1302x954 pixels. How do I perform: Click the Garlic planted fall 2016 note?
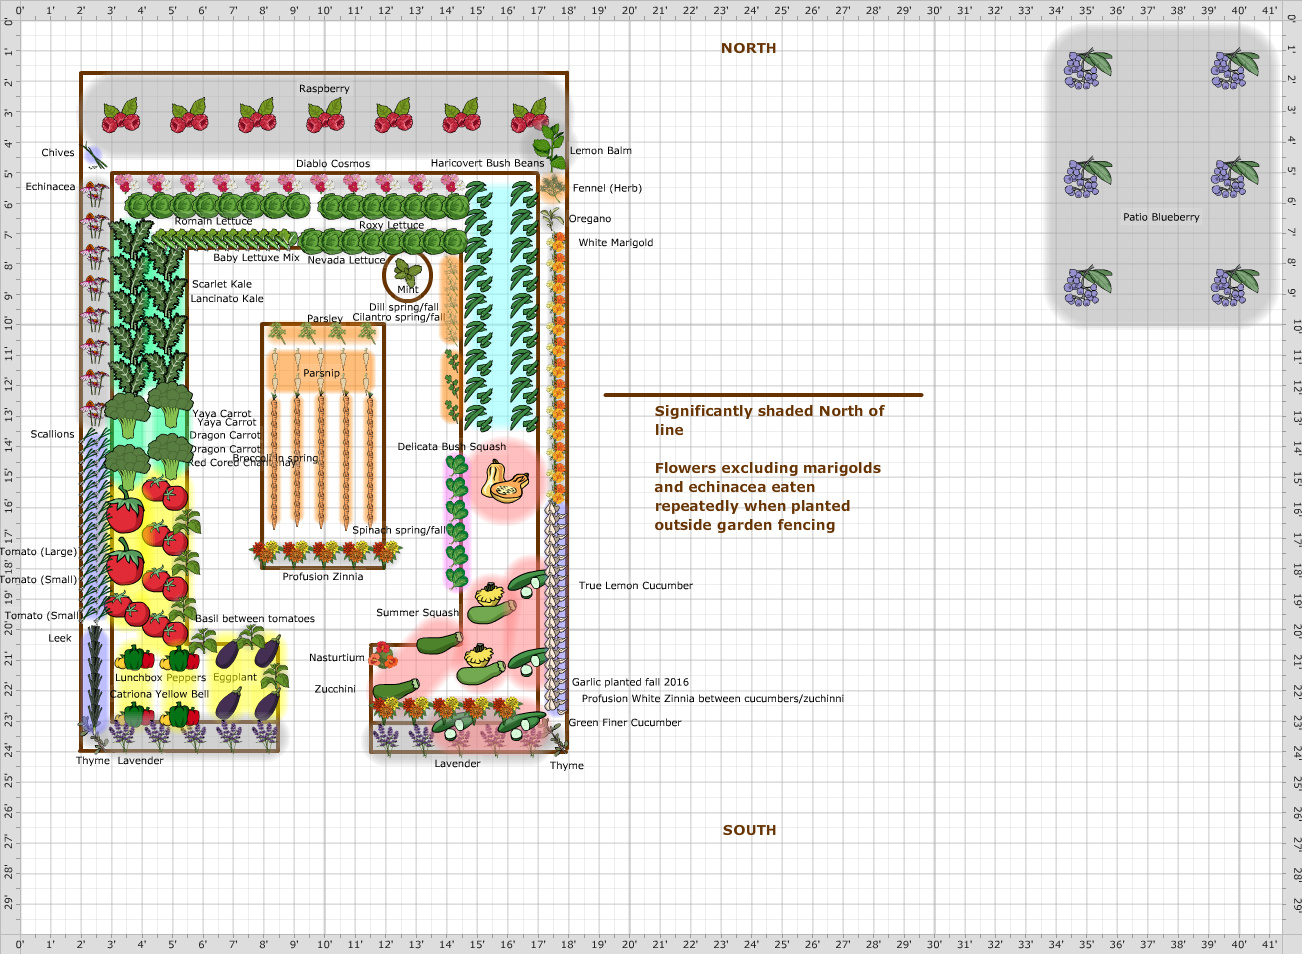(x=630, y=682)
